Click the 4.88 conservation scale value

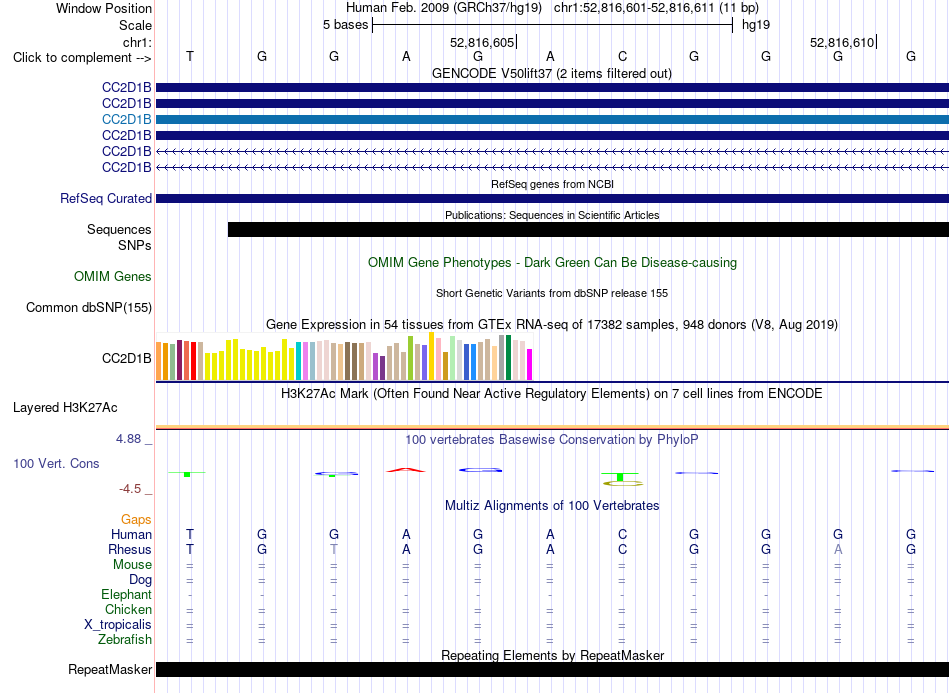tap(128, 439)
